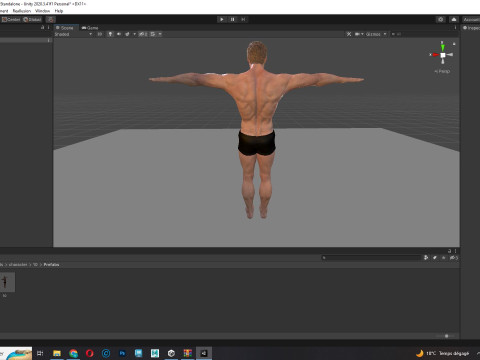Open the component tools icon near Gizmos
This screenshot has height=360, width=480.
[349, 34]
